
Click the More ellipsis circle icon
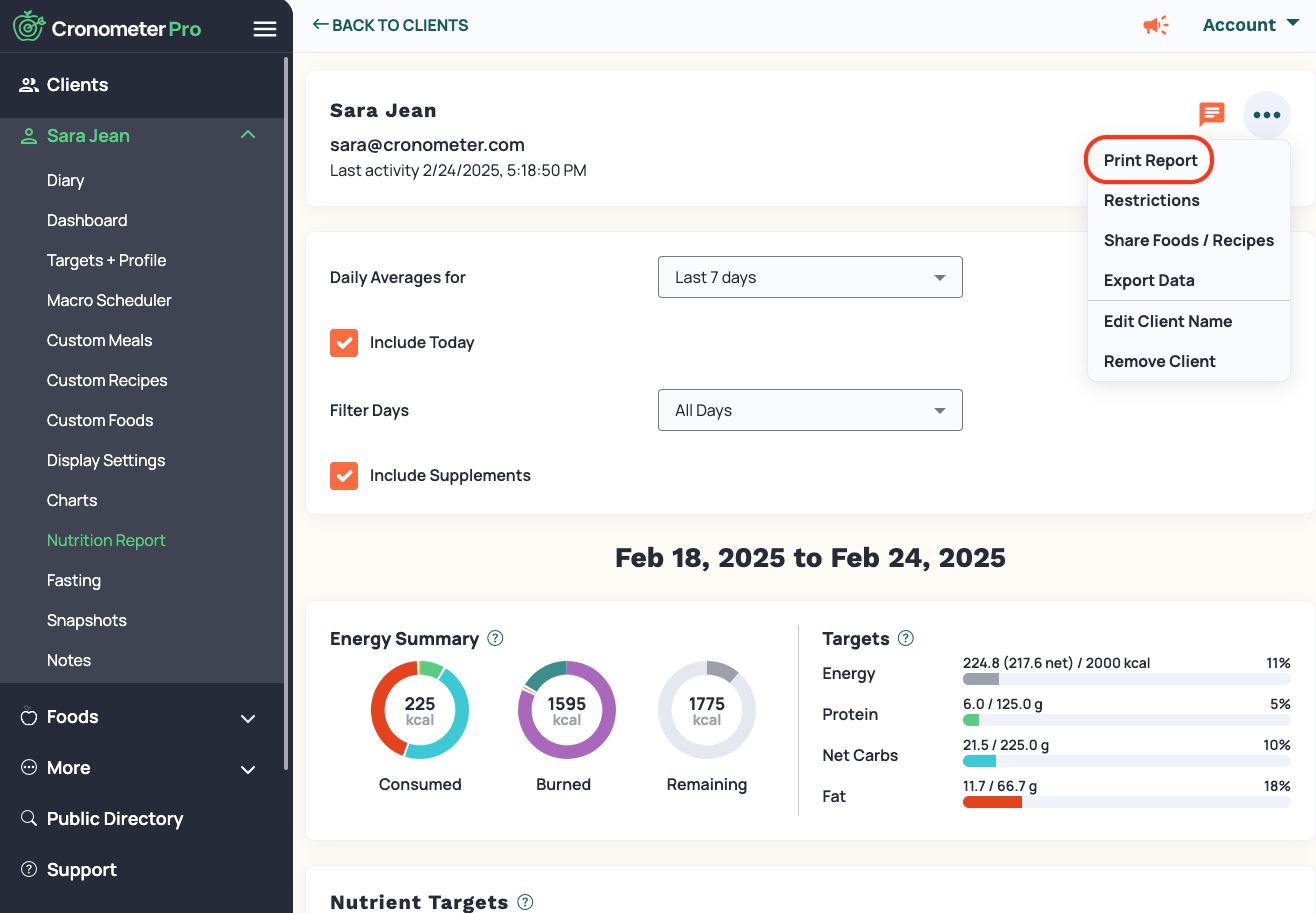coord(29,767)
